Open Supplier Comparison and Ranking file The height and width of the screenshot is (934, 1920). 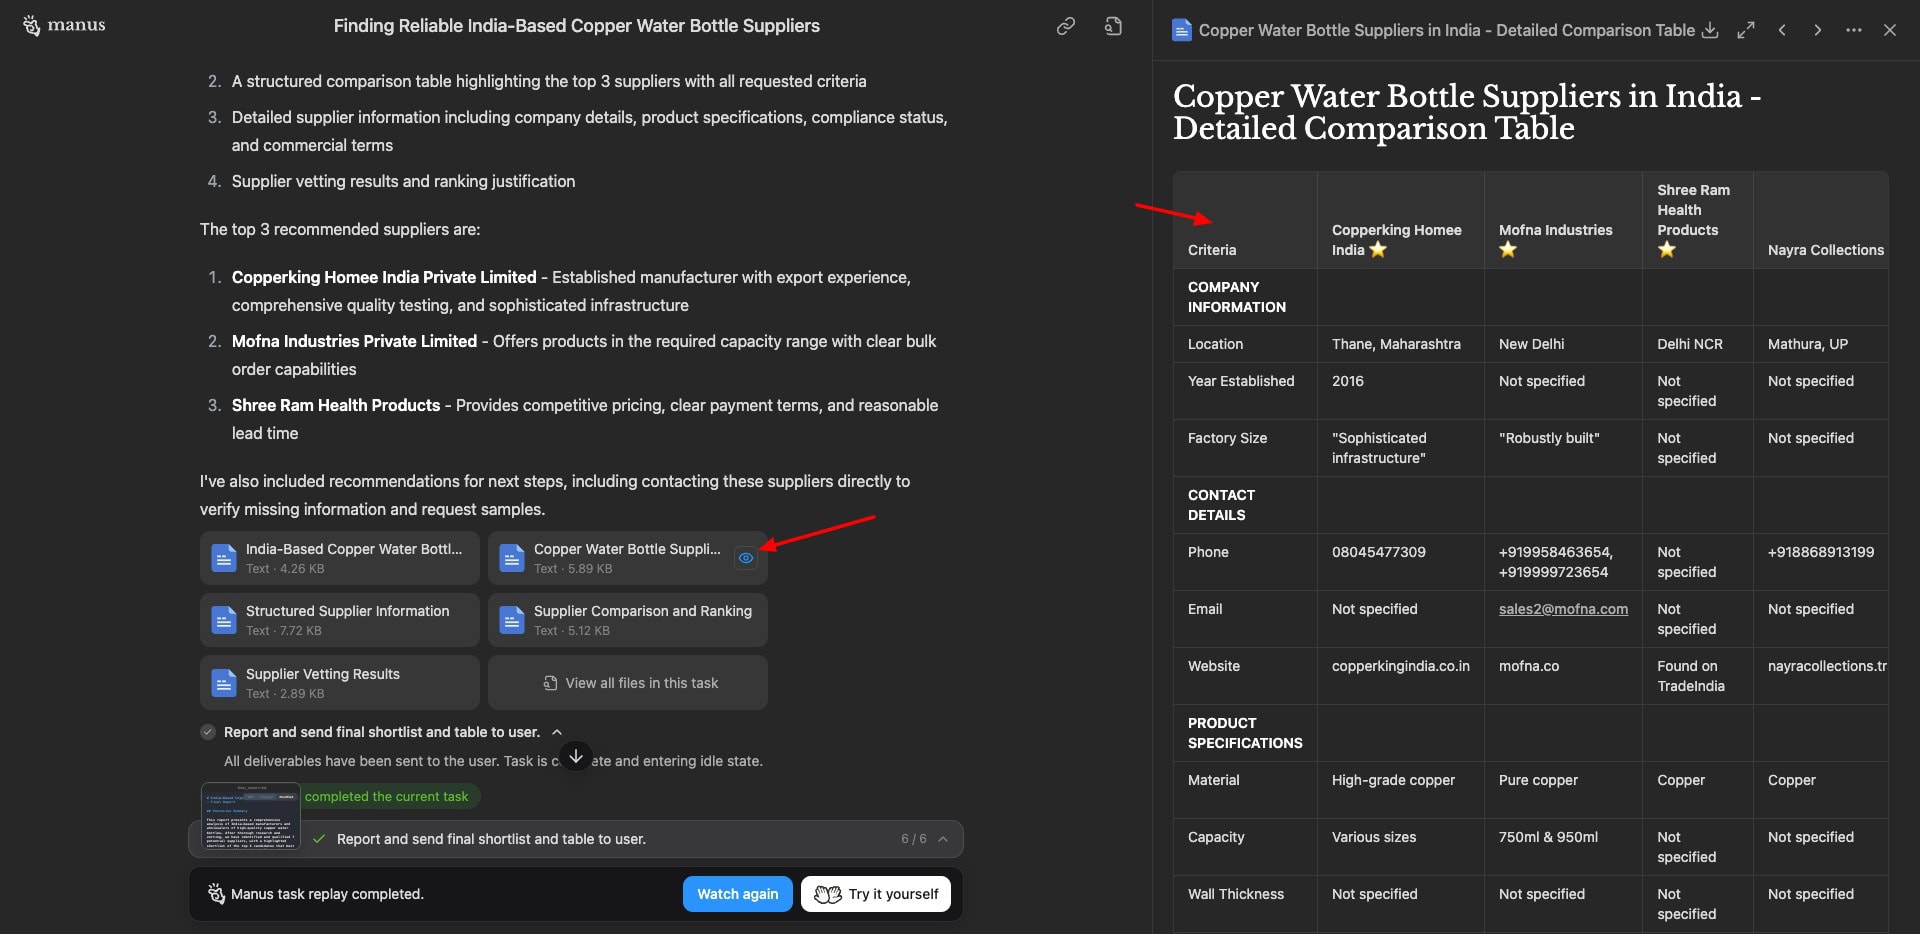(628, 620)
